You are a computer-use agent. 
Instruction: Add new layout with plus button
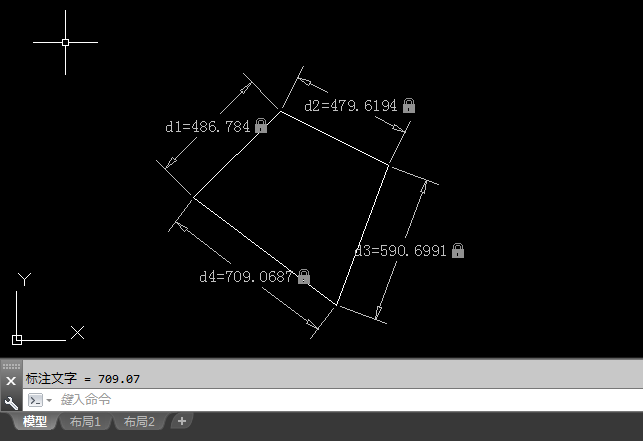tap(182, 421)
